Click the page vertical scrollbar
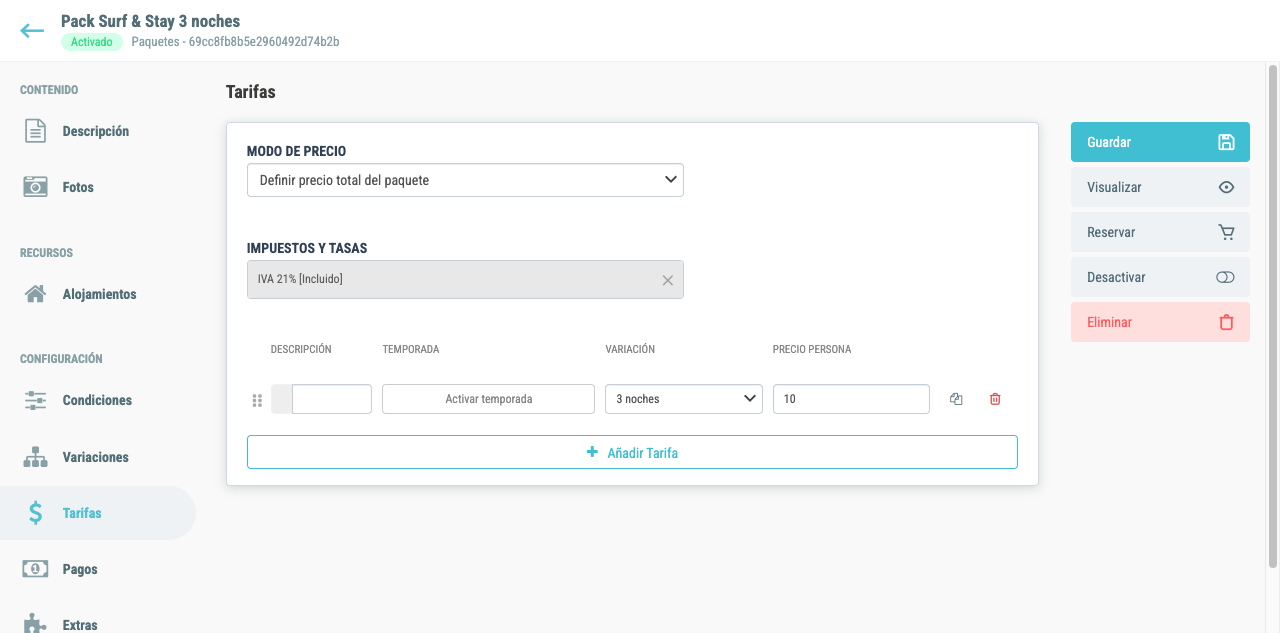 point(1273,316)
